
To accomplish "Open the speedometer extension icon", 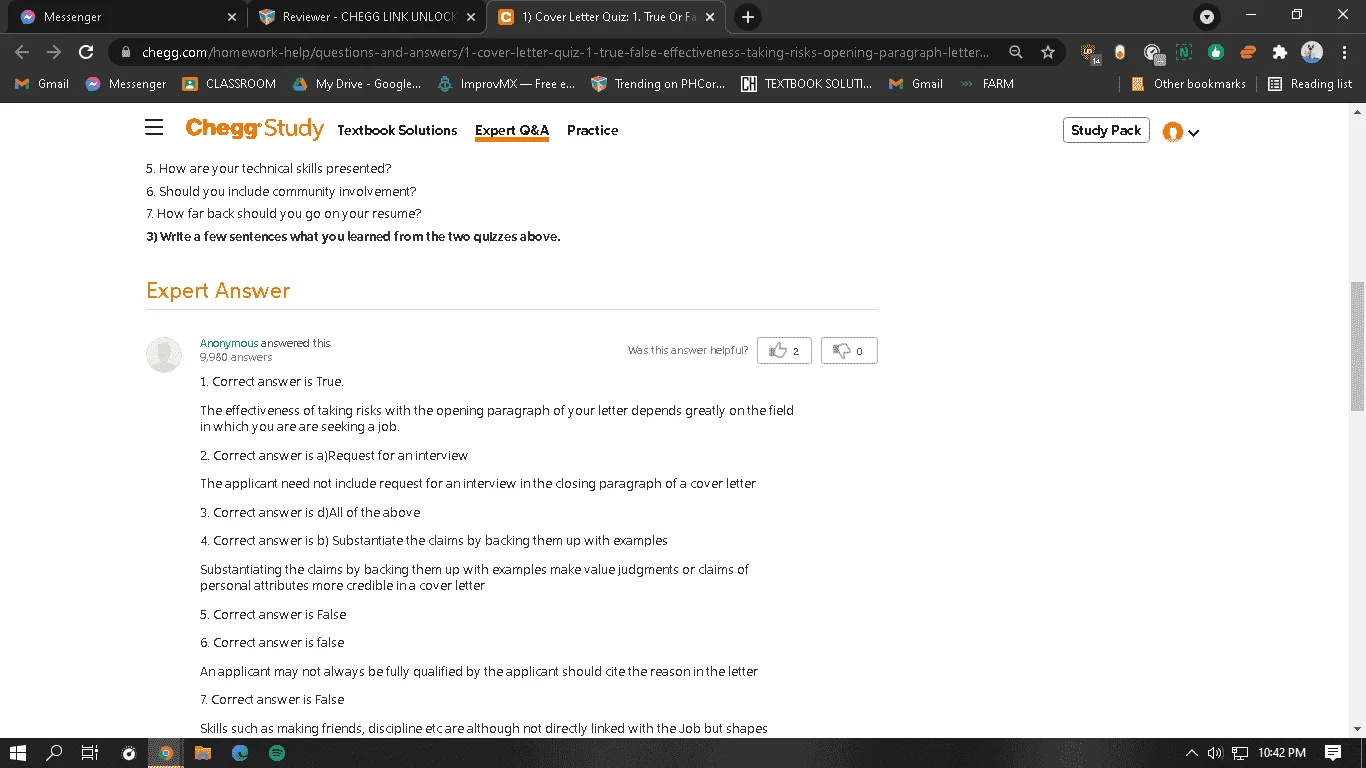I will 1153,53.
